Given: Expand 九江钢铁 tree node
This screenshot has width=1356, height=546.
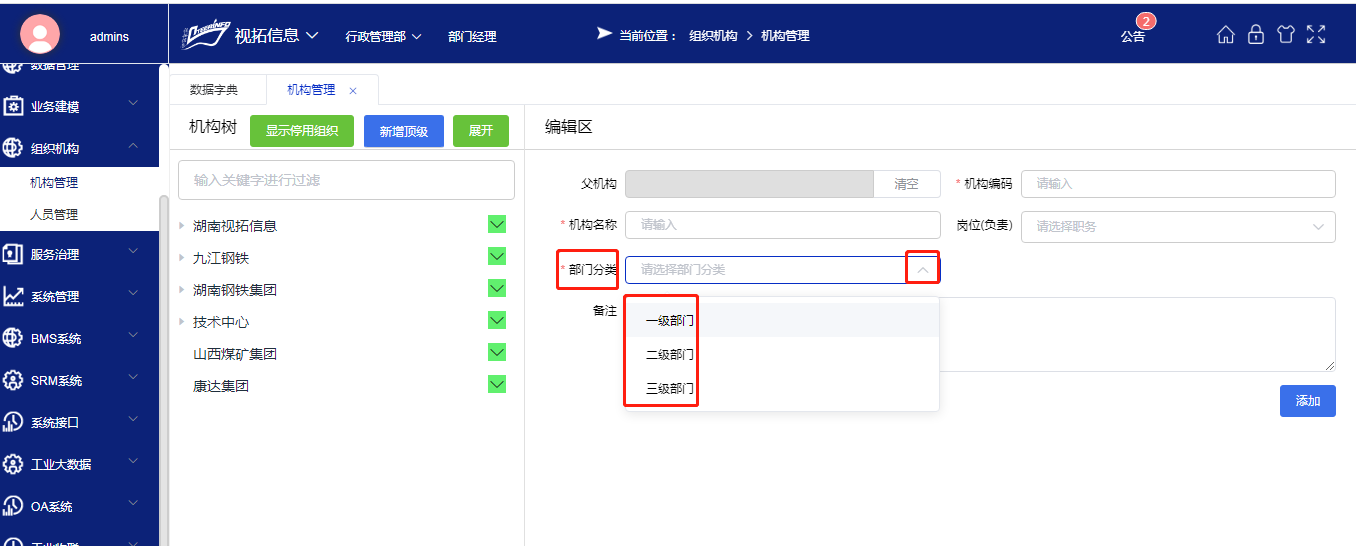Looking at the screenshot, I should pyautogui.click(x=182, y=258).
